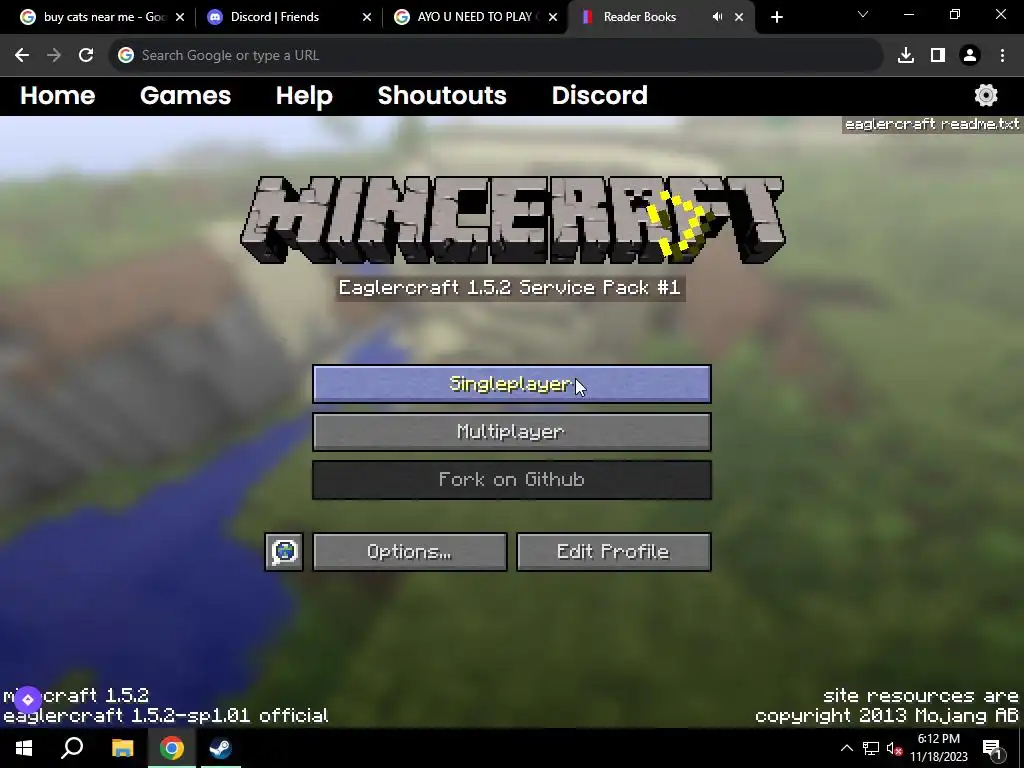This screenshot has width=1024, height=768.
Task: Open the Options... menu button
Action: [x=409, y=552]
